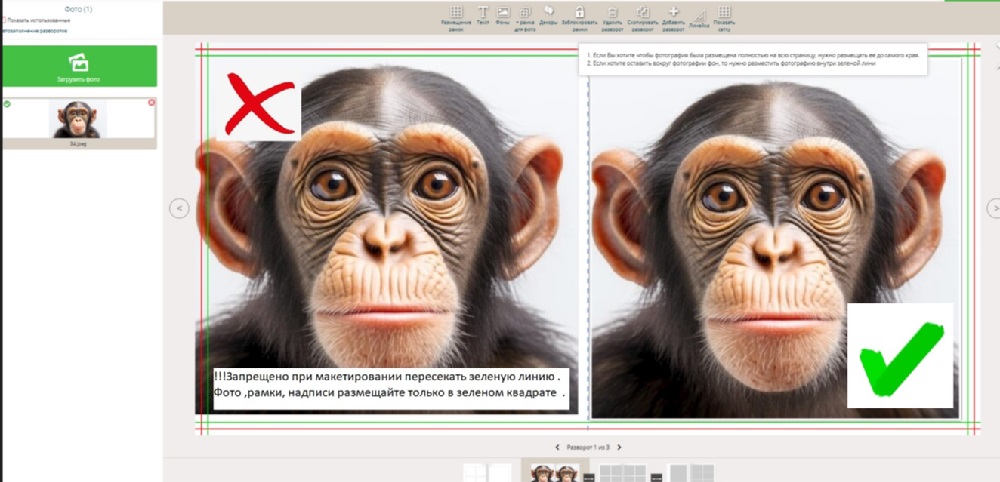The height and width of the screenshot is (482, 1000).
Task: Add a photo frame (+ рамка для фото)
Action: (x=525, y=14)
